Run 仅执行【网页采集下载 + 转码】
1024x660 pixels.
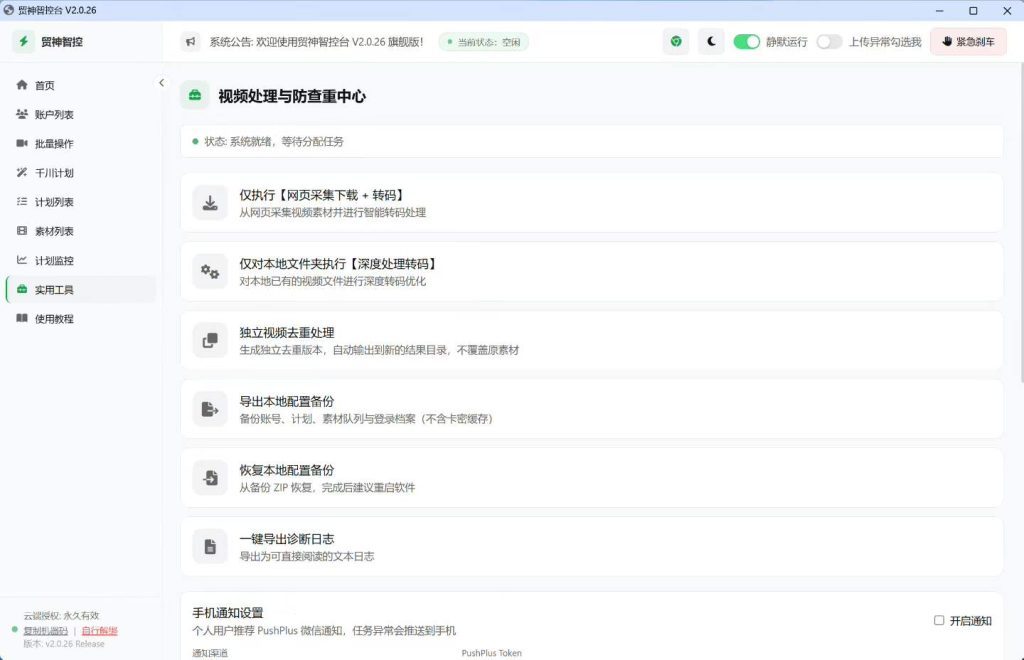[592, 202]
